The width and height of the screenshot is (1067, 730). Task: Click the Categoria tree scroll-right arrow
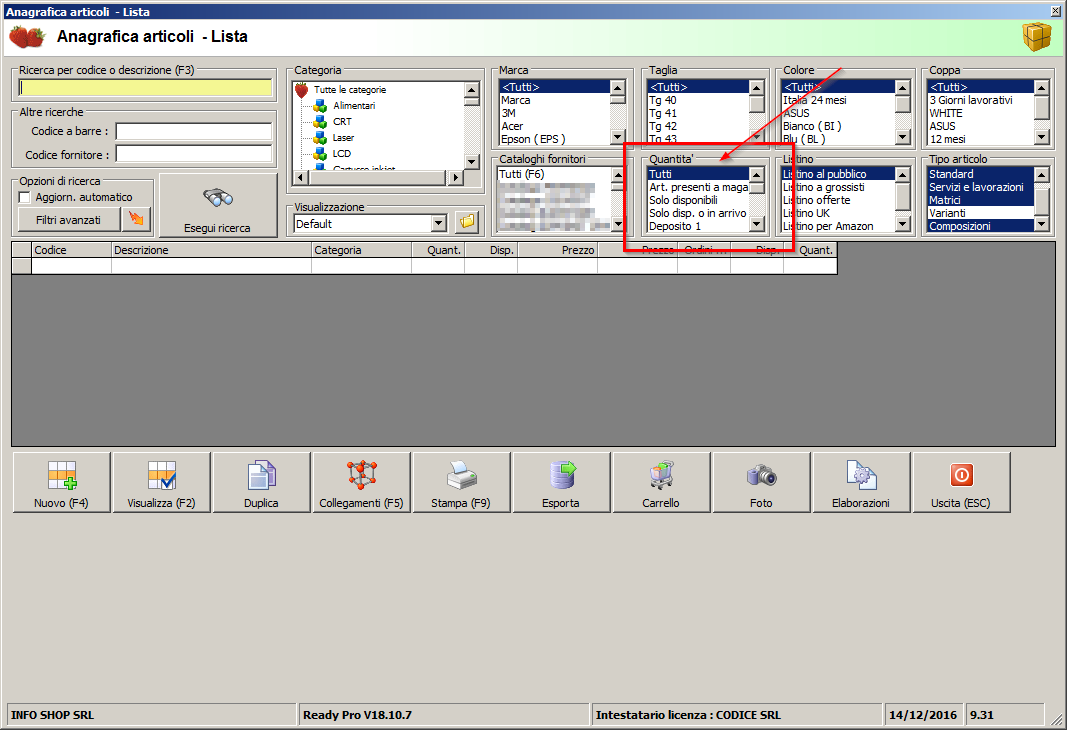[455, 178]
